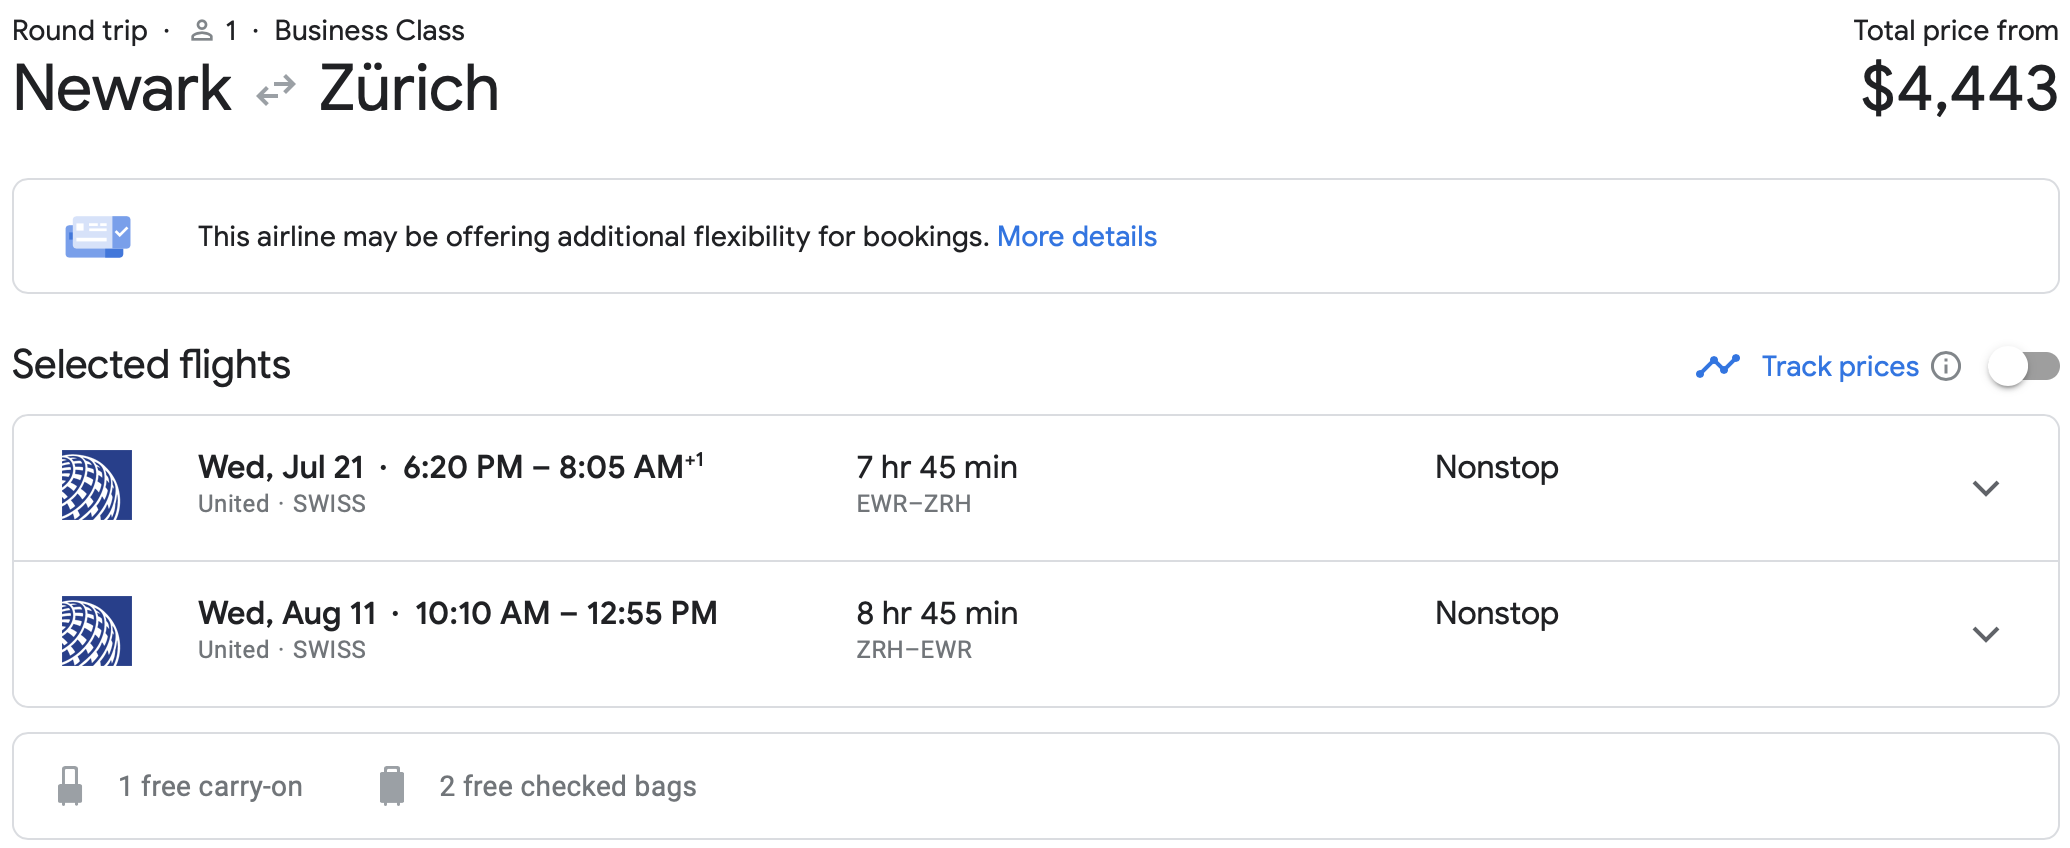This screenshot has width=2070, height=848.
Task: Click the United airline logo on the Aug 11 flight
Action: 95,632
